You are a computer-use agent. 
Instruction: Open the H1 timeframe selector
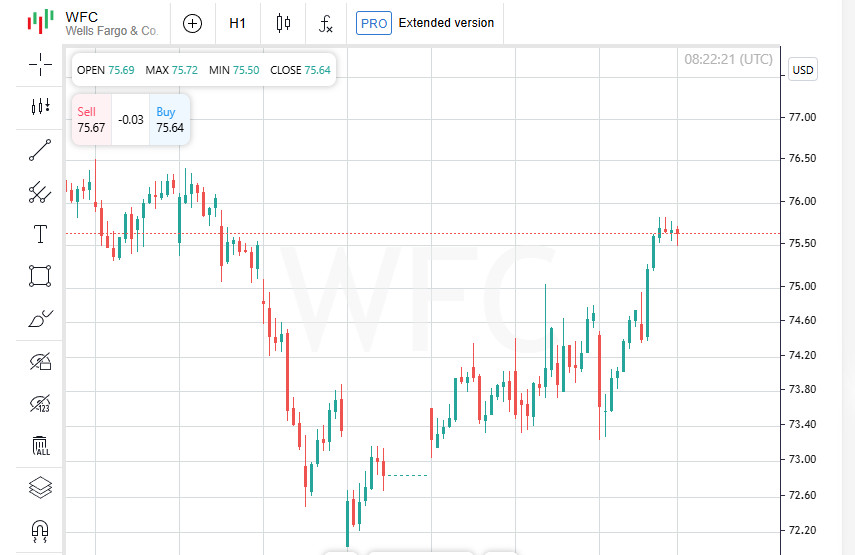tap(238, 23)
